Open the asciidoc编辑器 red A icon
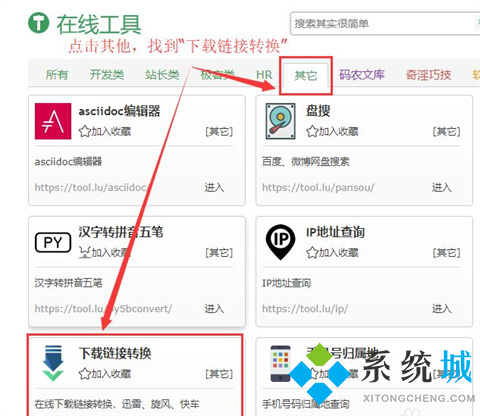The width and height of the screenshot is (480, 416). [53, 121]
